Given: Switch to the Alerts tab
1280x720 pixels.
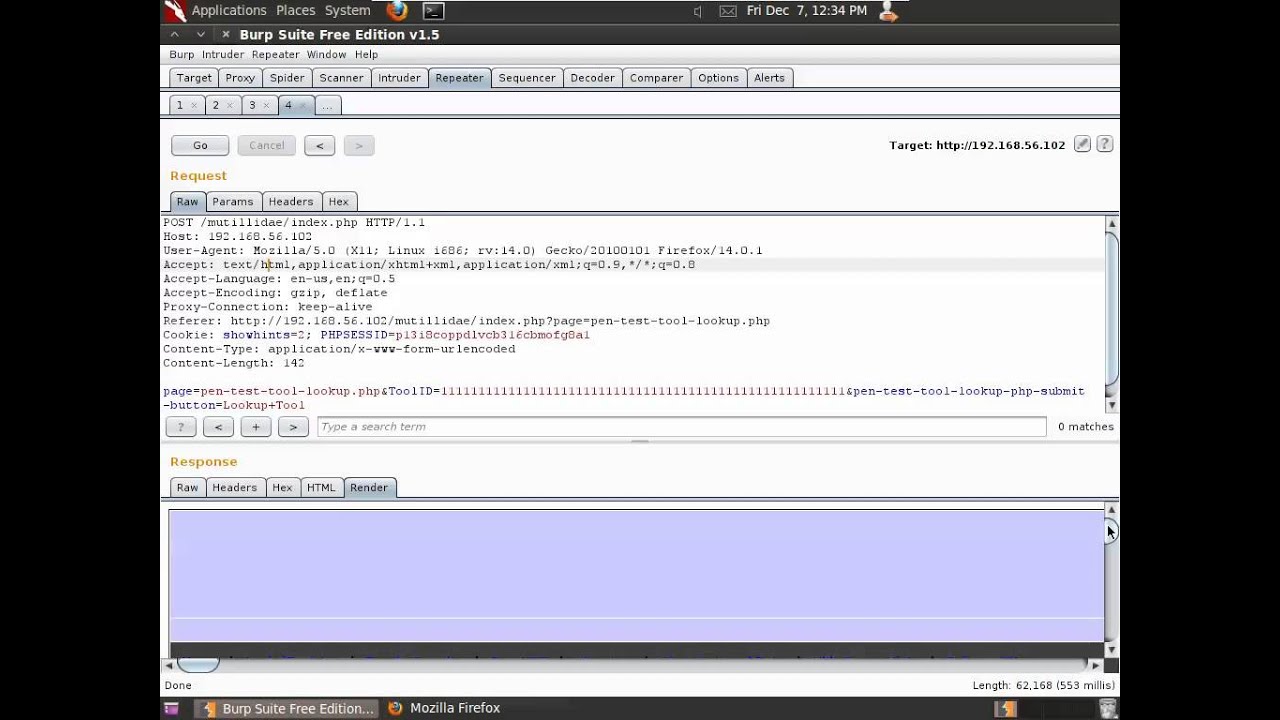Looking at the screenshot, I should click(x=769, y=78).
